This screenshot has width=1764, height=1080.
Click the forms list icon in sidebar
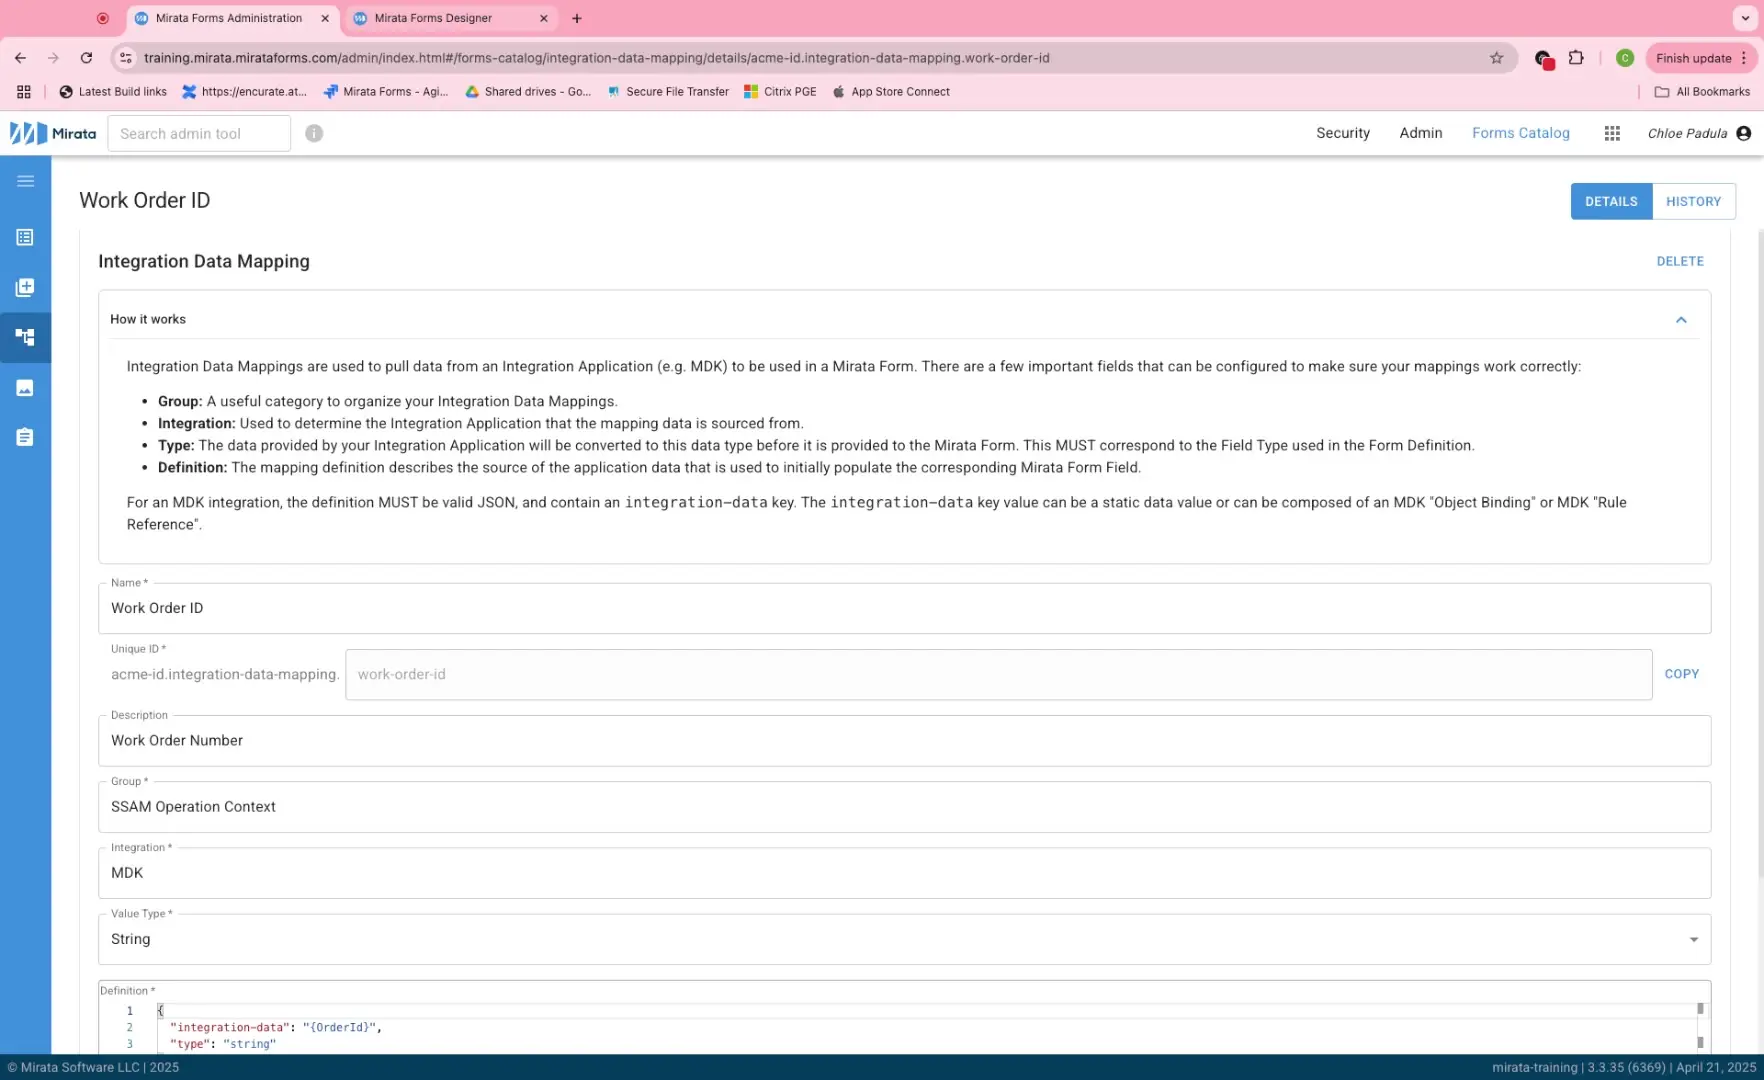click(25, 238)
